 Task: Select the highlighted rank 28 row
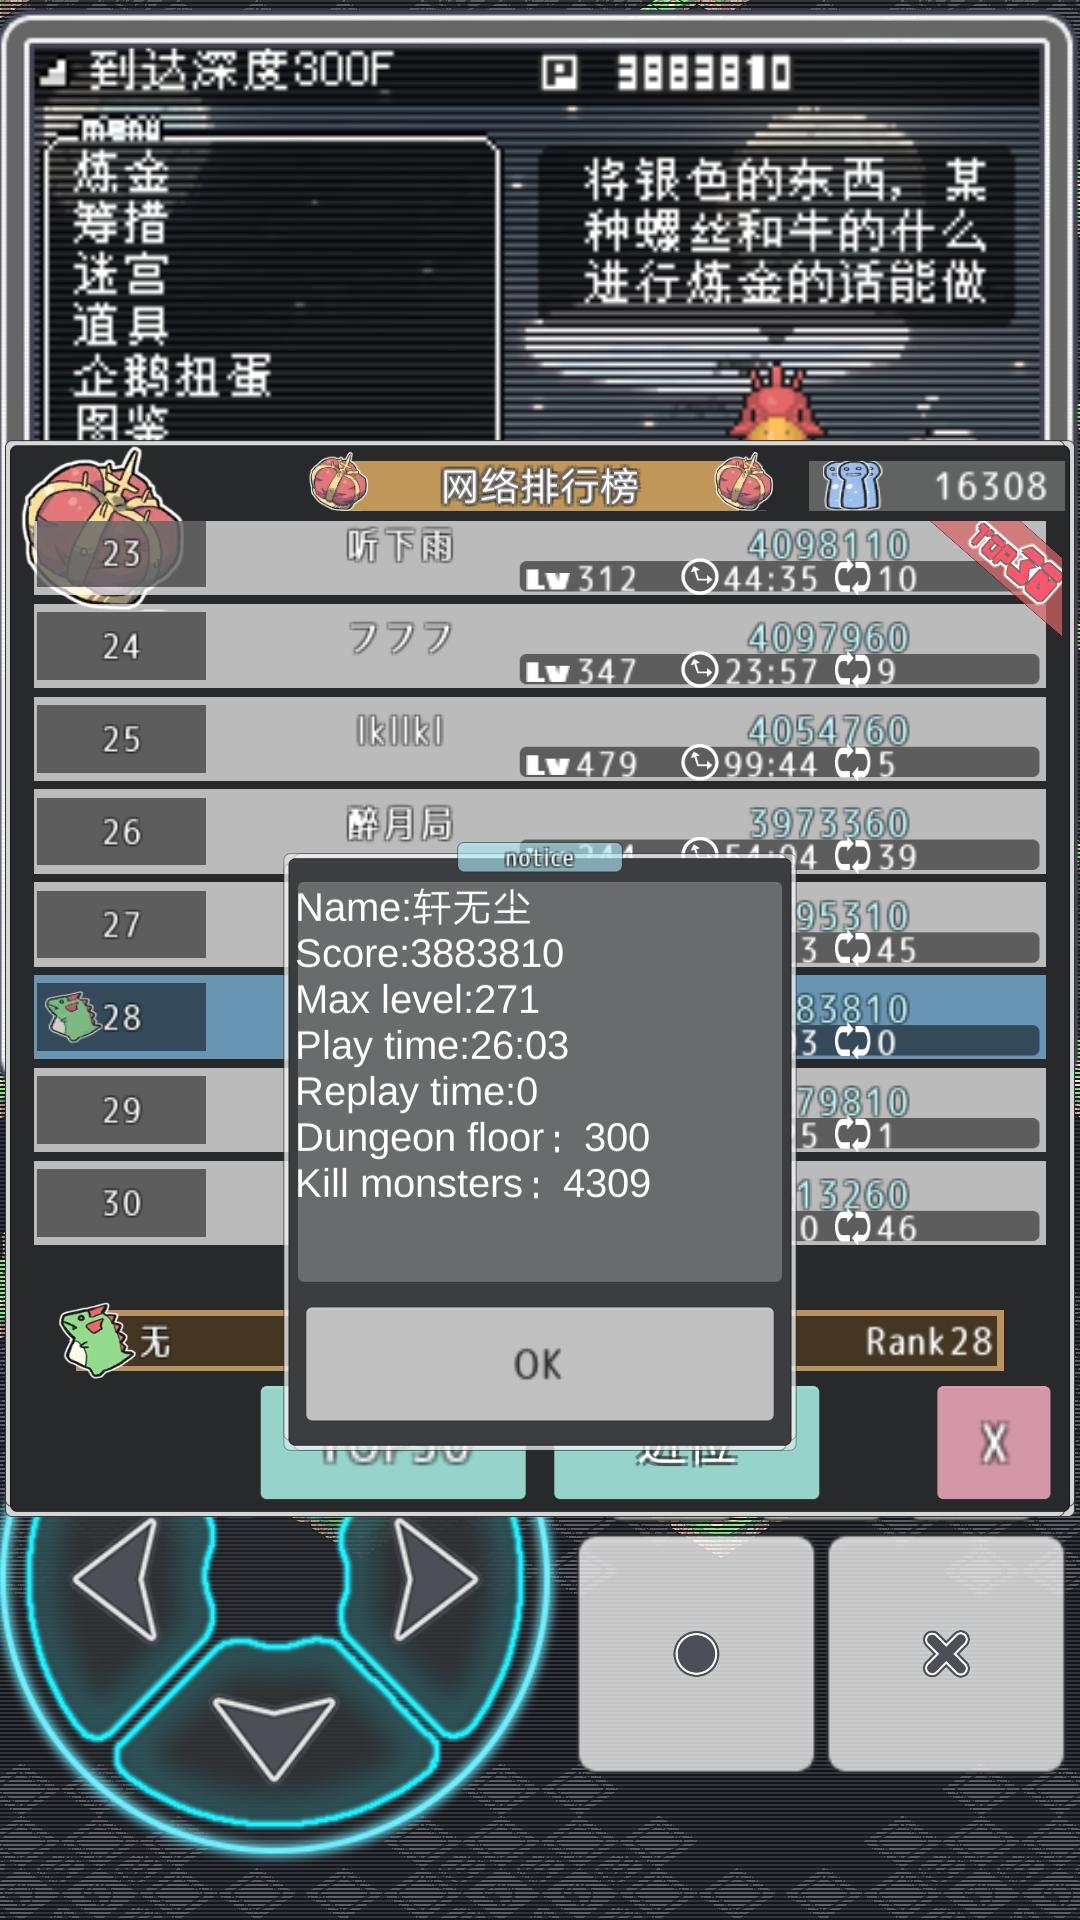540,1017
